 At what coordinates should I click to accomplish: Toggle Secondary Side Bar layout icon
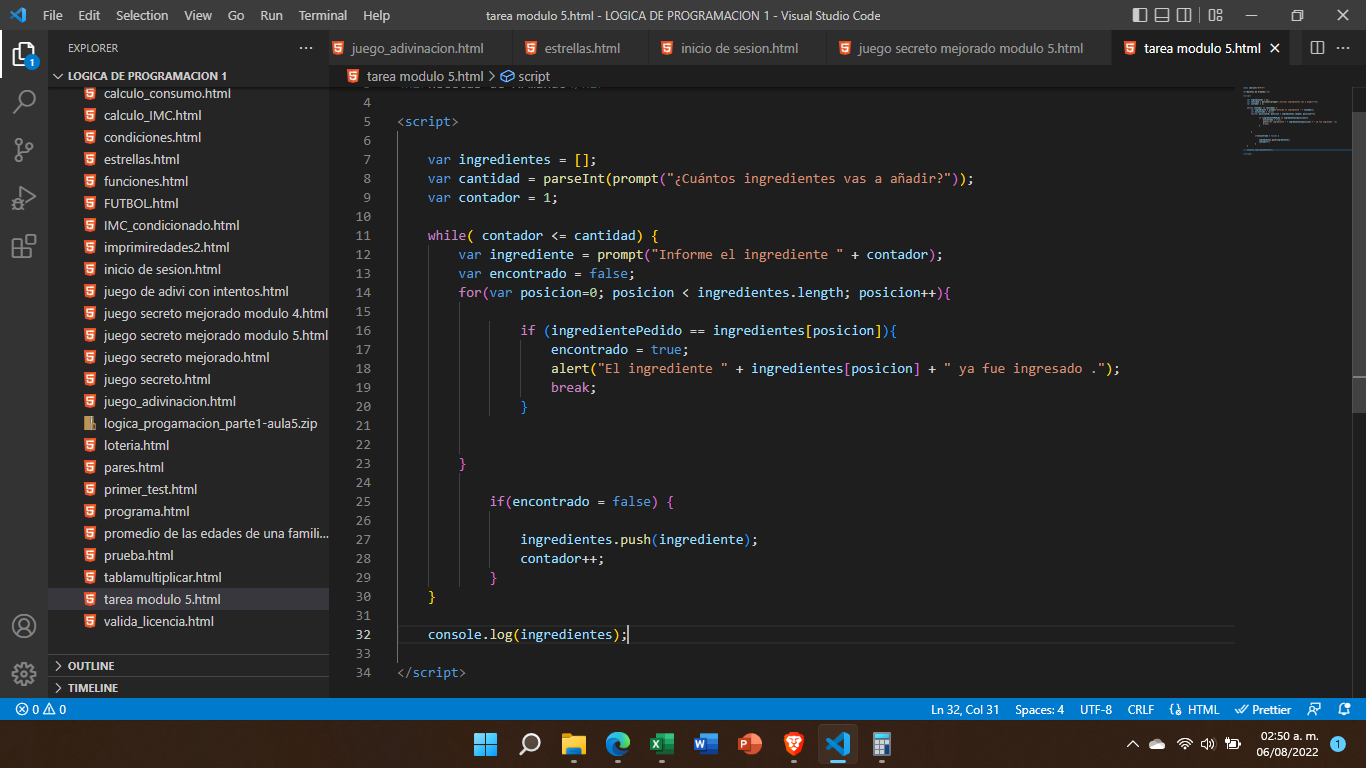click(x=1184, y=15)
